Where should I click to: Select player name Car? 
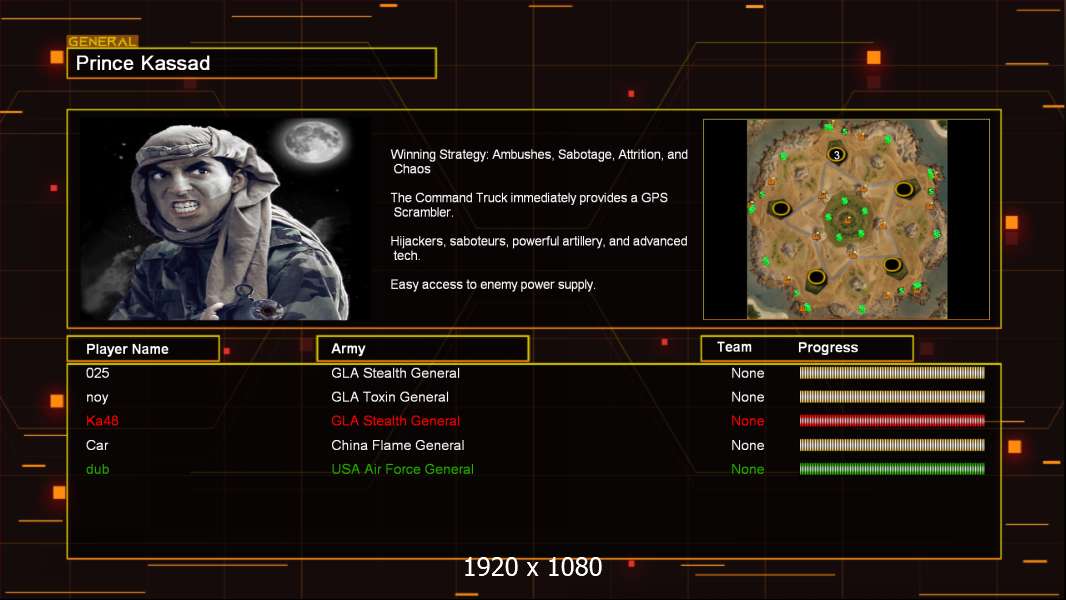[x=97, y=445]
